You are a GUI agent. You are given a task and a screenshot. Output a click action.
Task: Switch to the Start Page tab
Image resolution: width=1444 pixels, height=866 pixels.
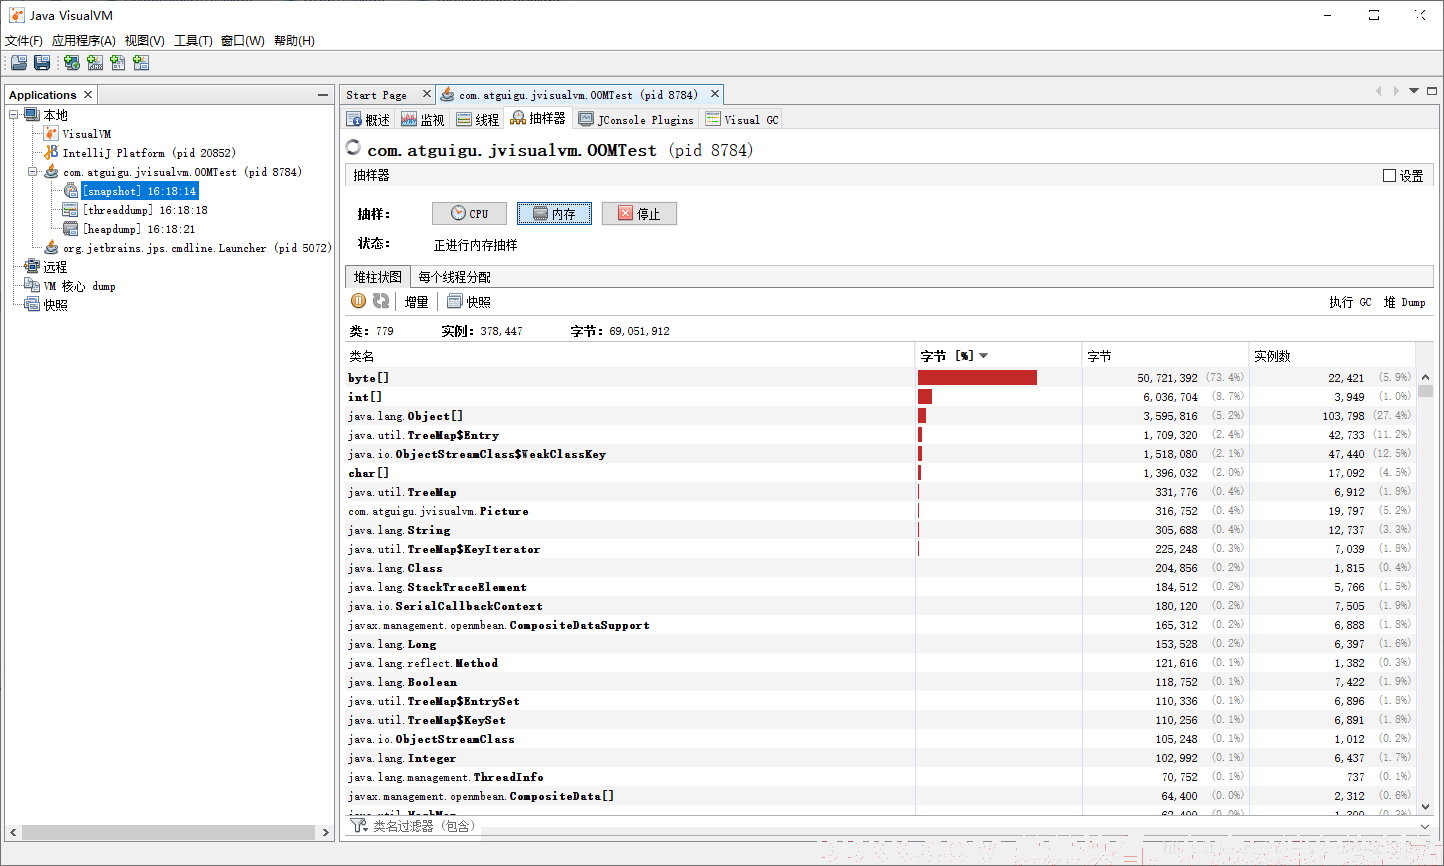click(x=377, y=95)
